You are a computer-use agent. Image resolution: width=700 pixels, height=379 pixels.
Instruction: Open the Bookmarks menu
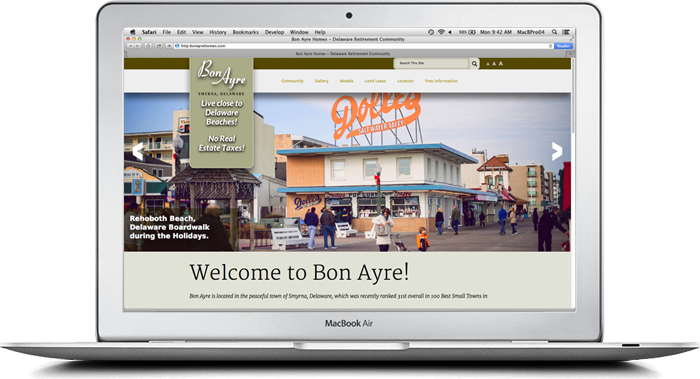pyautogui.click(x=246, y=32)
